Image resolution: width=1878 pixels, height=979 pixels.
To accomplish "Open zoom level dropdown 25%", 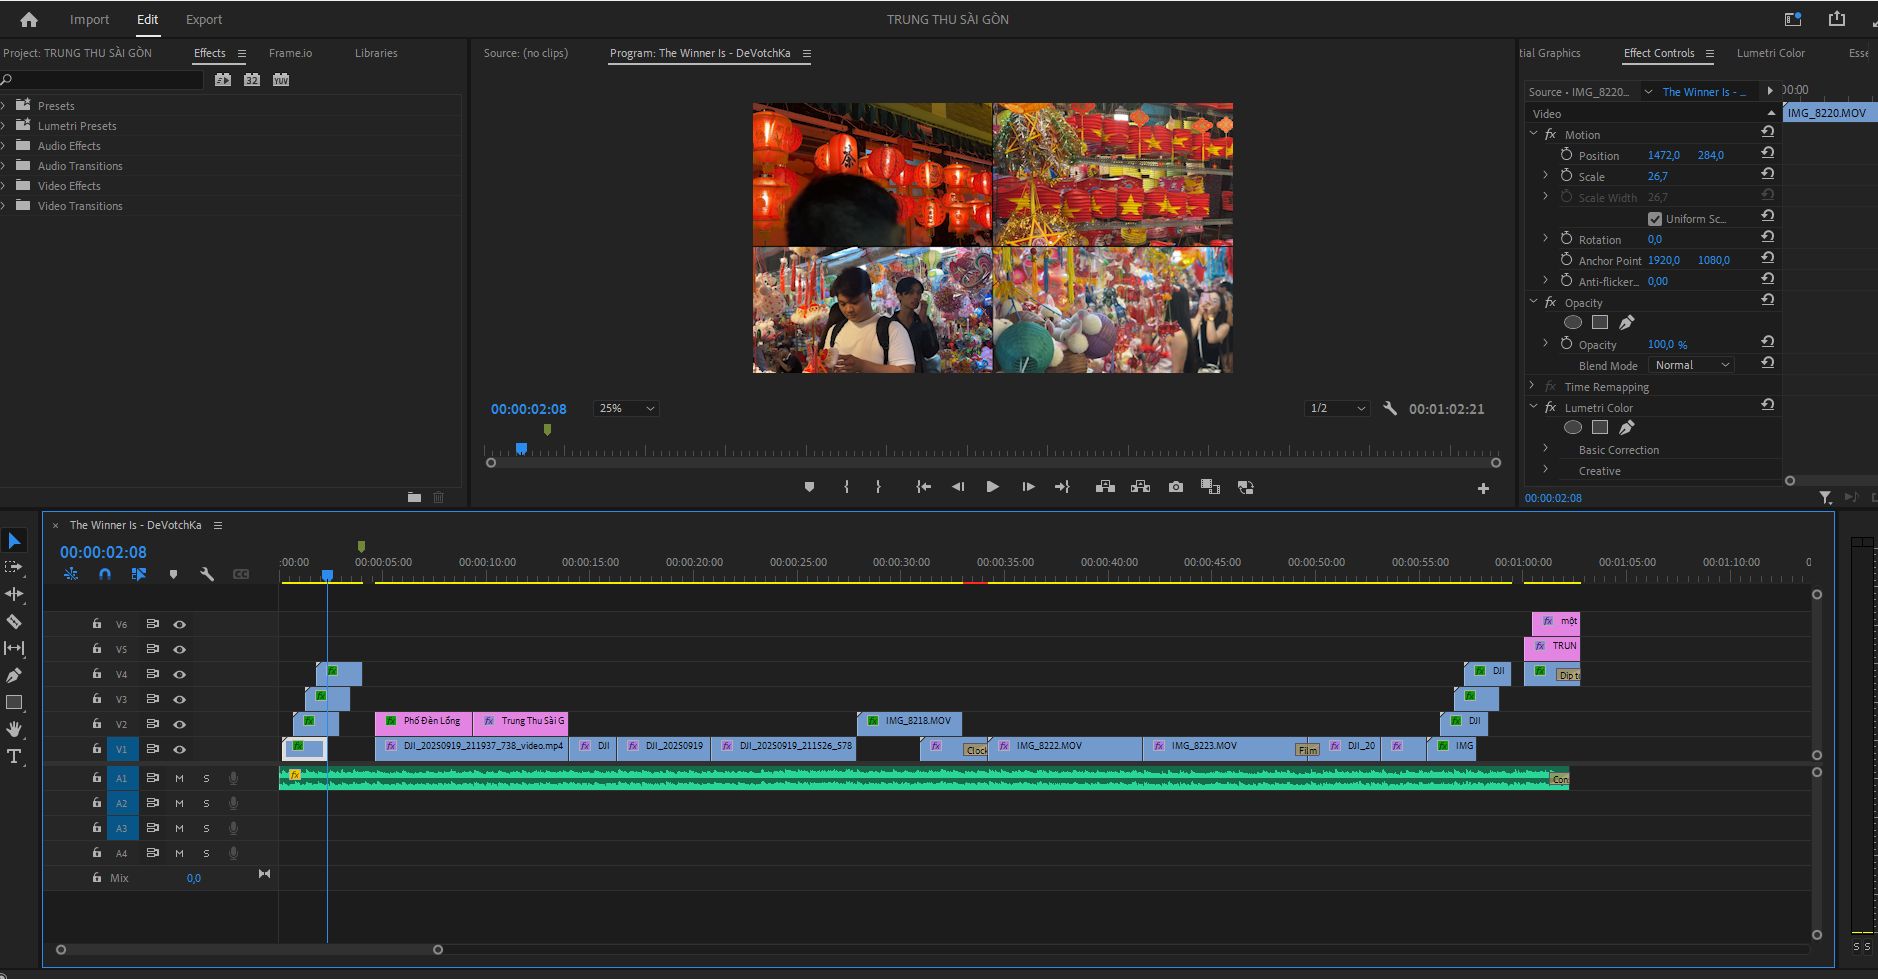I will pos(626,408).
